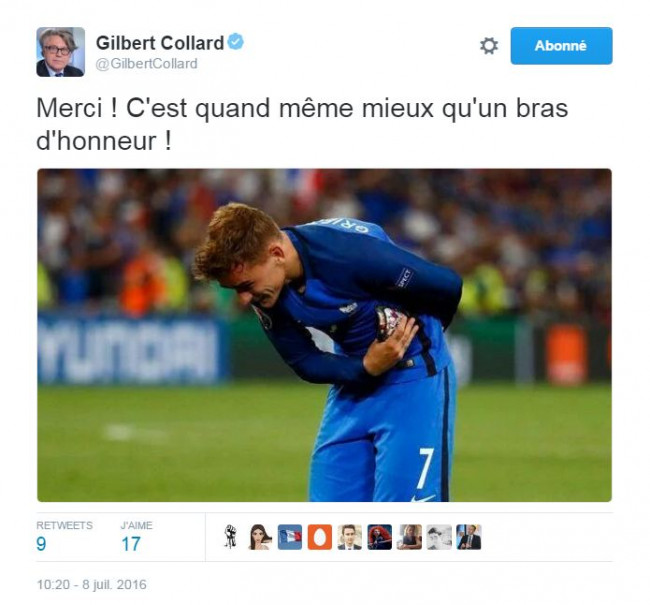
Task: Open the red-haired cartoon avatar's profile
Action: pyautogui.click(x=379, y=537)
